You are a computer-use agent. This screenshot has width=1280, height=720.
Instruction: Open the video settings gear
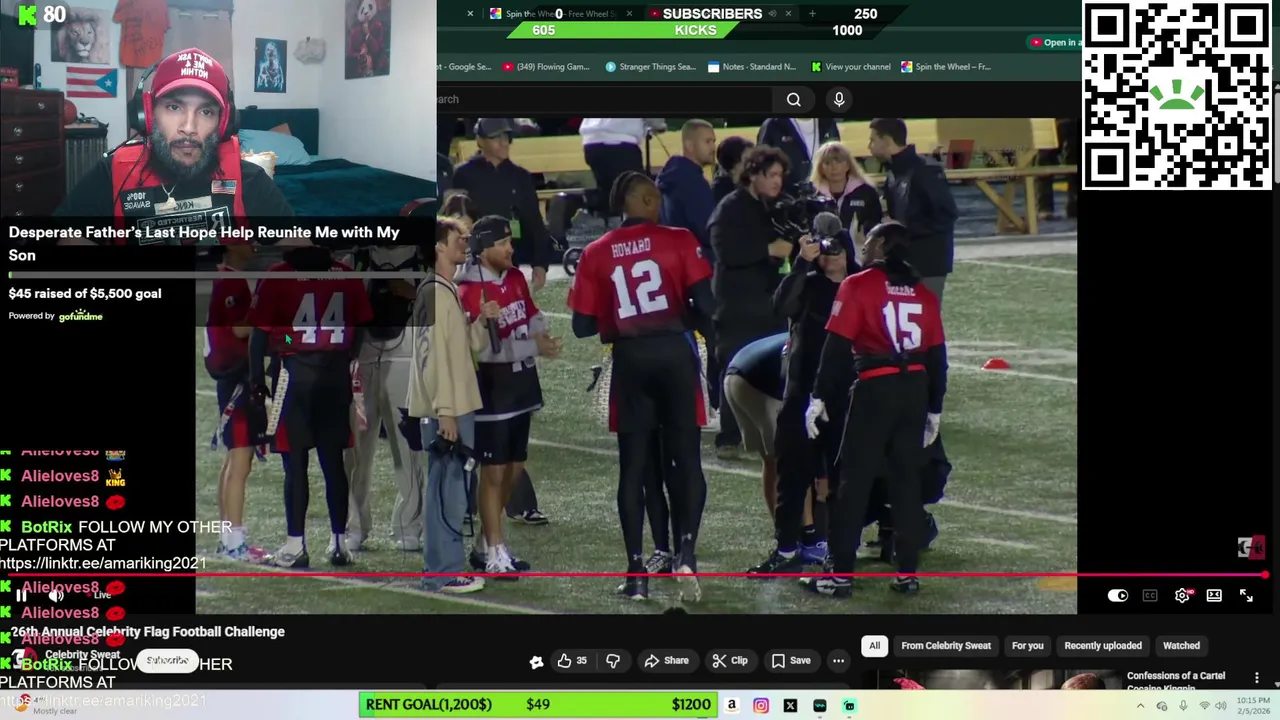pyautogui.click(x=1182, y=596)
